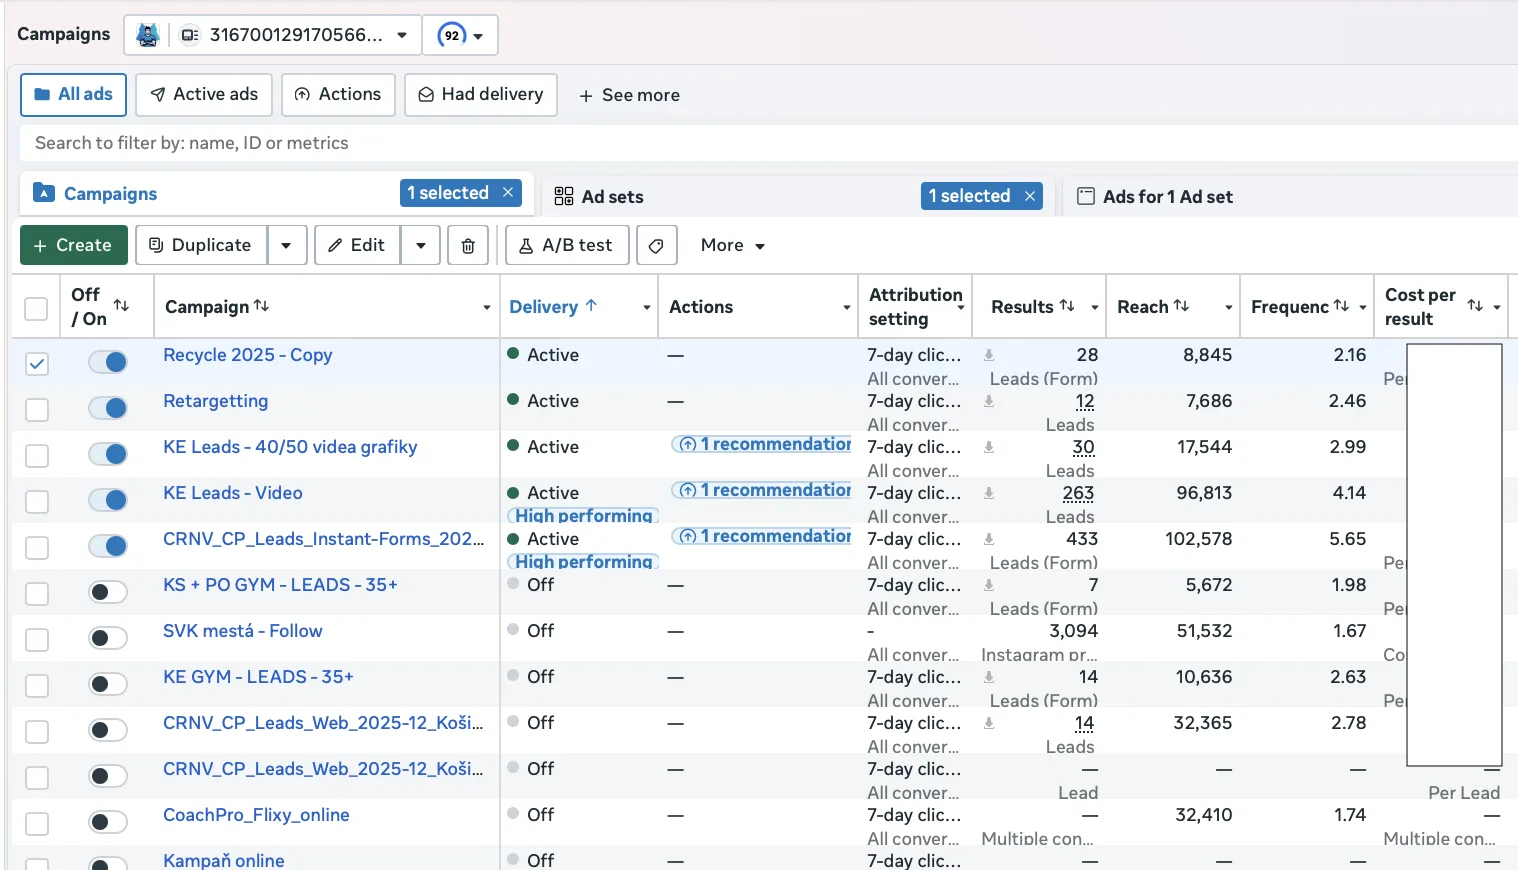Image resolution: width=1518 pixels, height=870 pixels.
Task: Click the trash delete icon in toolbar
Action: click(x=468, y=245)
